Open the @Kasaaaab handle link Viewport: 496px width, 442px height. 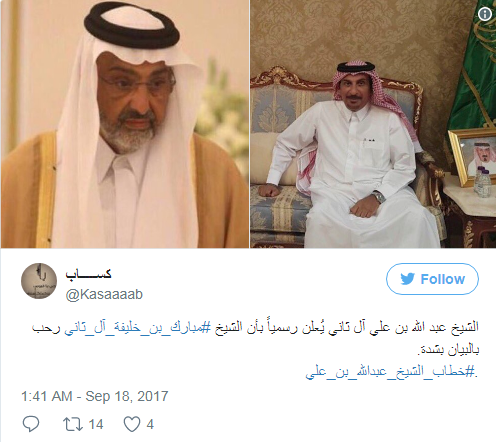point(104,294)
